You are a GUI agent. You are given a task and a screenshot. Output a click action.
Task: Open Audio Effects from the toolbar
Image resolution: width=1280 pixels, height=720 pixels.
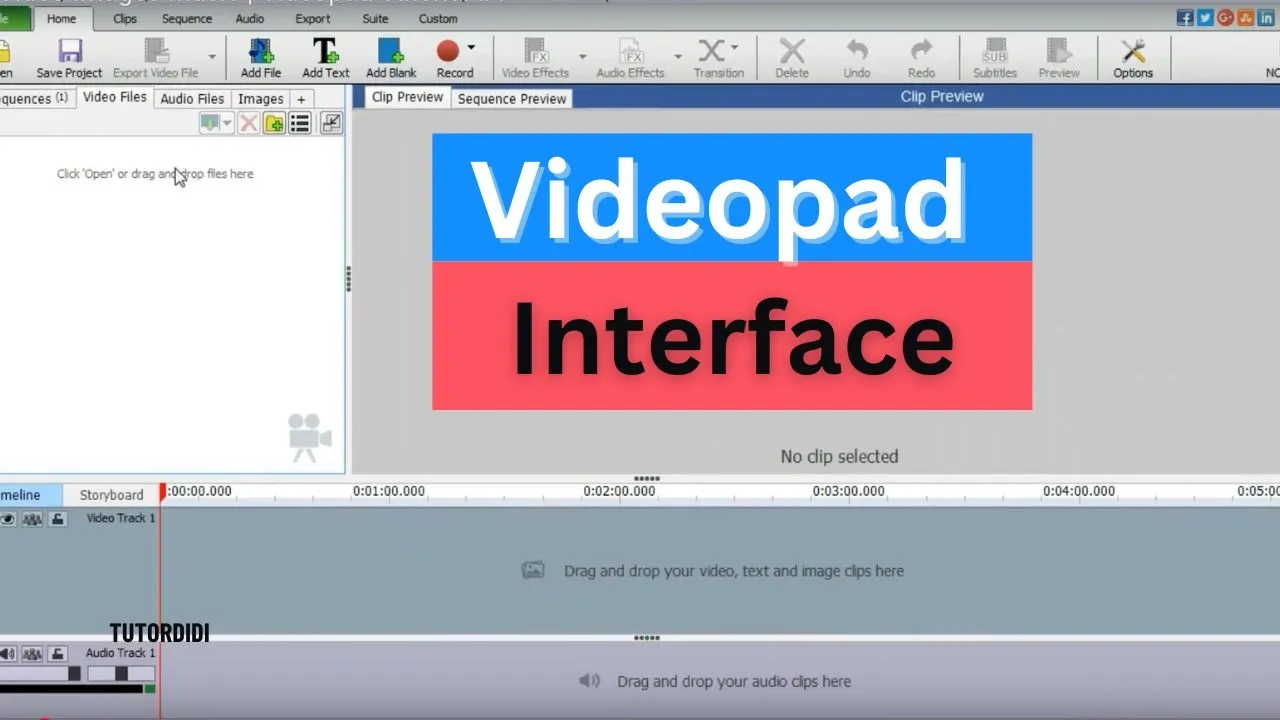tap(631, 51)
